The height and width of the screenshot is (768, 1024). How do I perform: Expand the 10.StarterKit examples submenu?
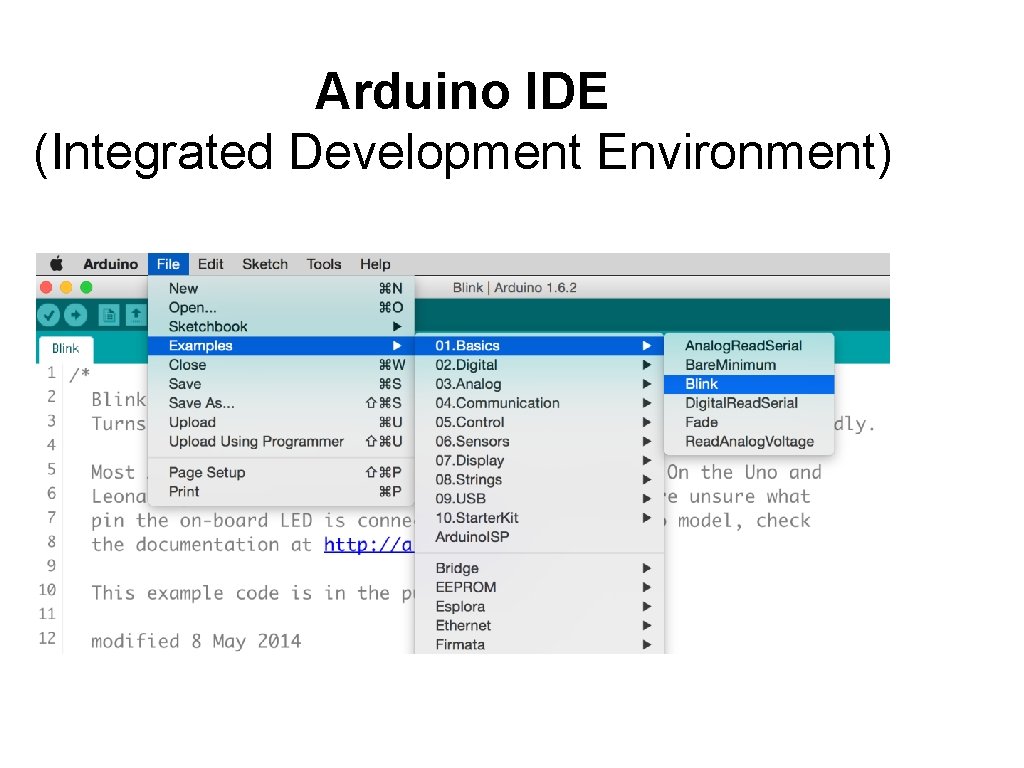(x=539, y=518)
